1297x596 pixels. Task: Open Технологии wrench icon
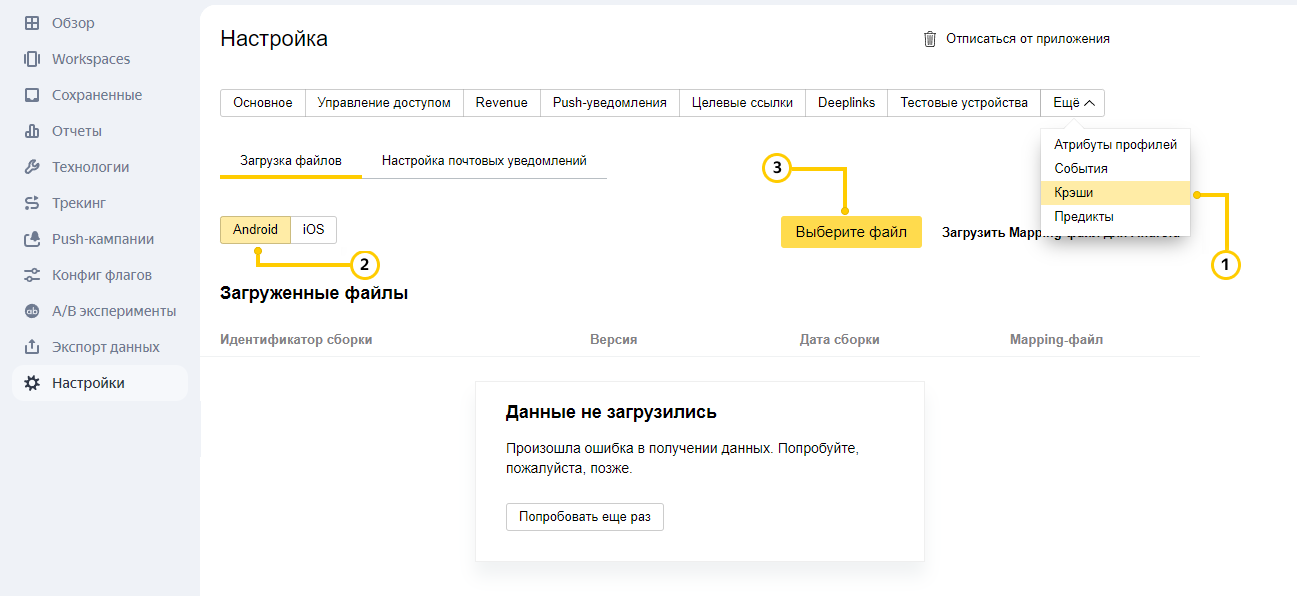(x=32, y=167)
